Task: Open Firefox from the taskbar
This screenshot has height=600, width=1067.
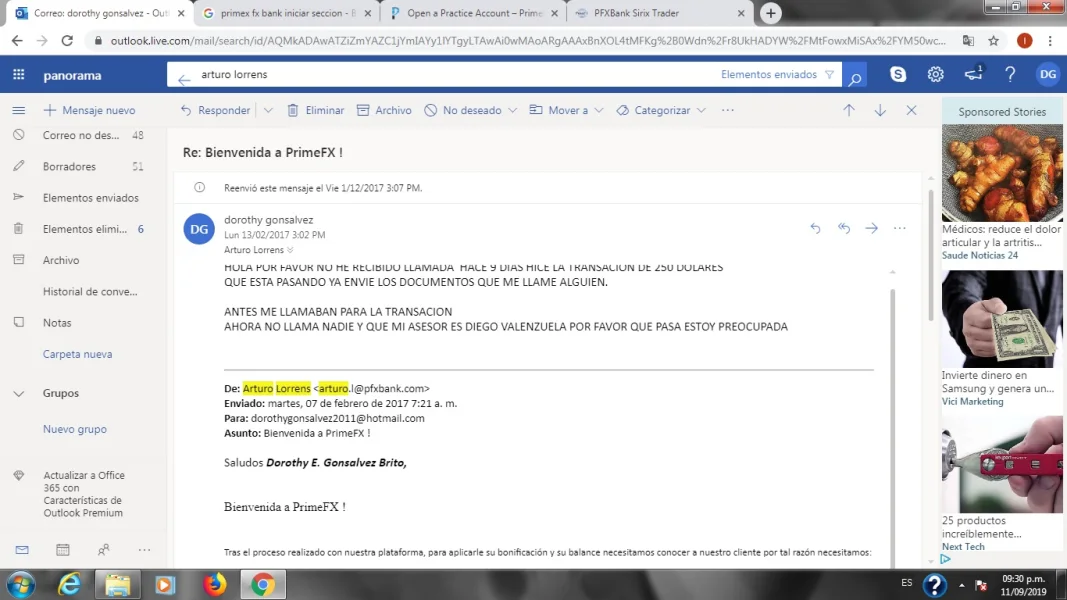Action: coord(214,585)
